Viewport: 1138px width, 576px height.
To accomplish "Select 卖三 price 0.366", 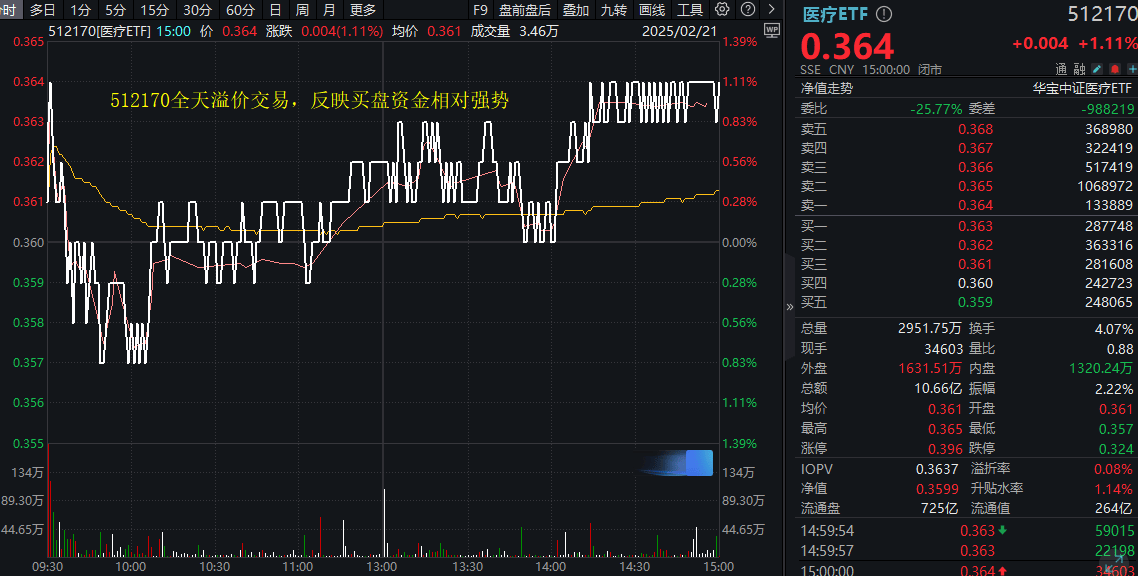I will [975, 167].
